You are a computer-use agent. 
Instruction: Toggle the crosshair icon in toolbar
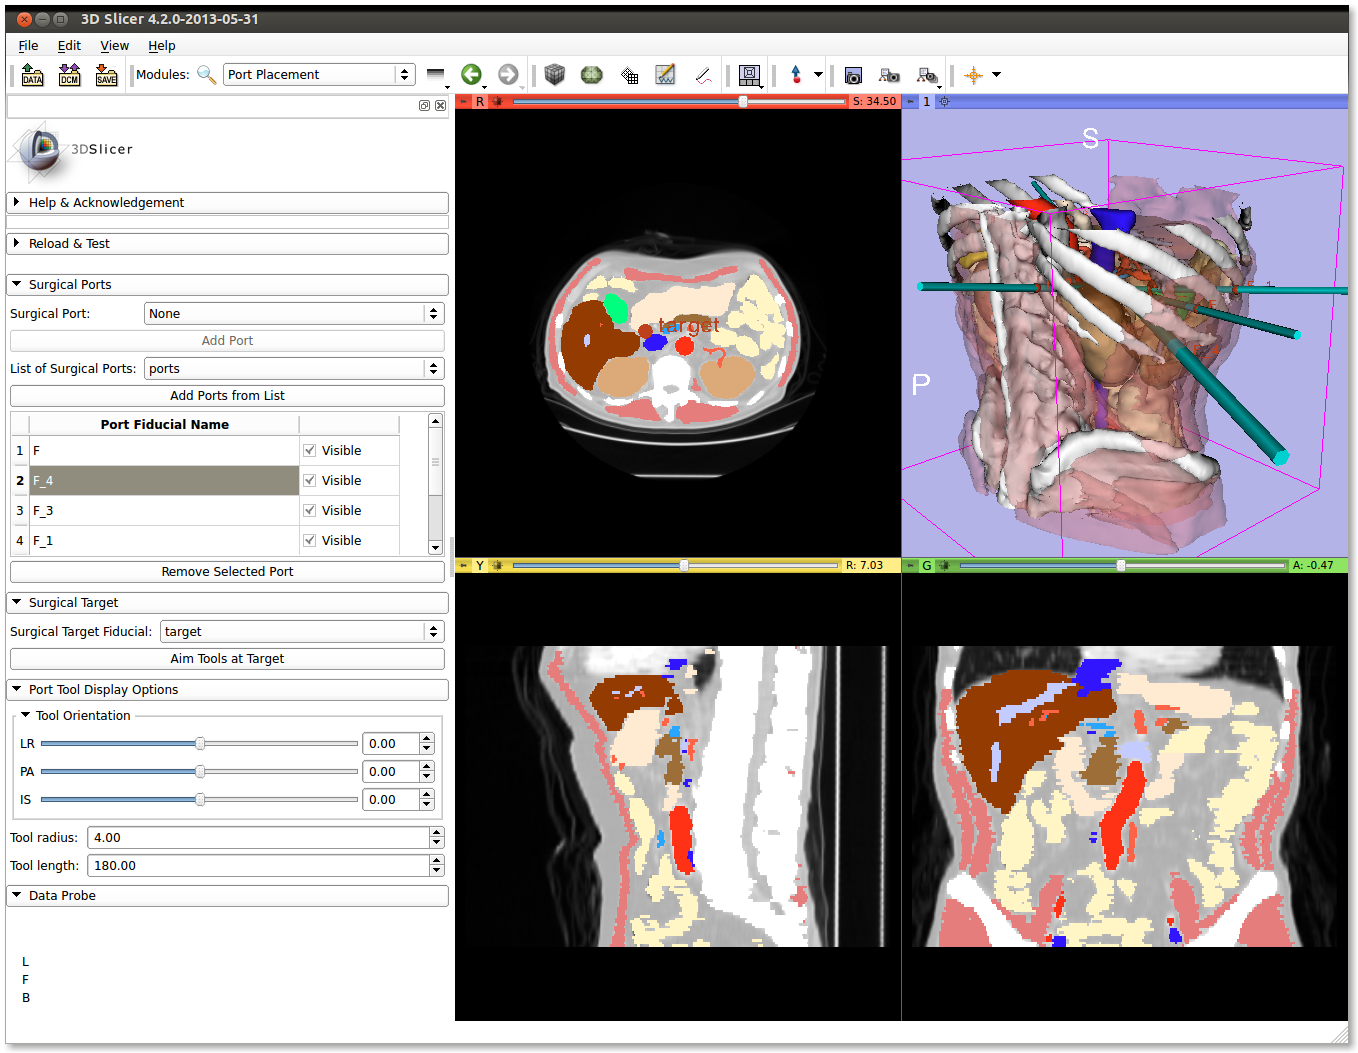(973, 75)
